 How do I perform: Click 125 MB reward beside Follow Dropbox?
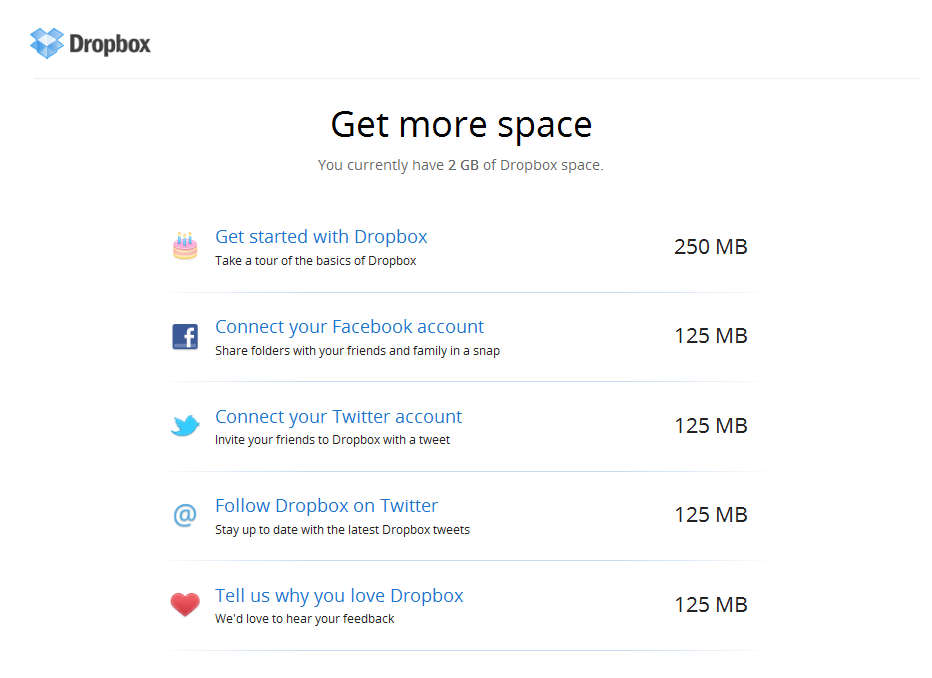pyautogui.click(x=710, y=515)
